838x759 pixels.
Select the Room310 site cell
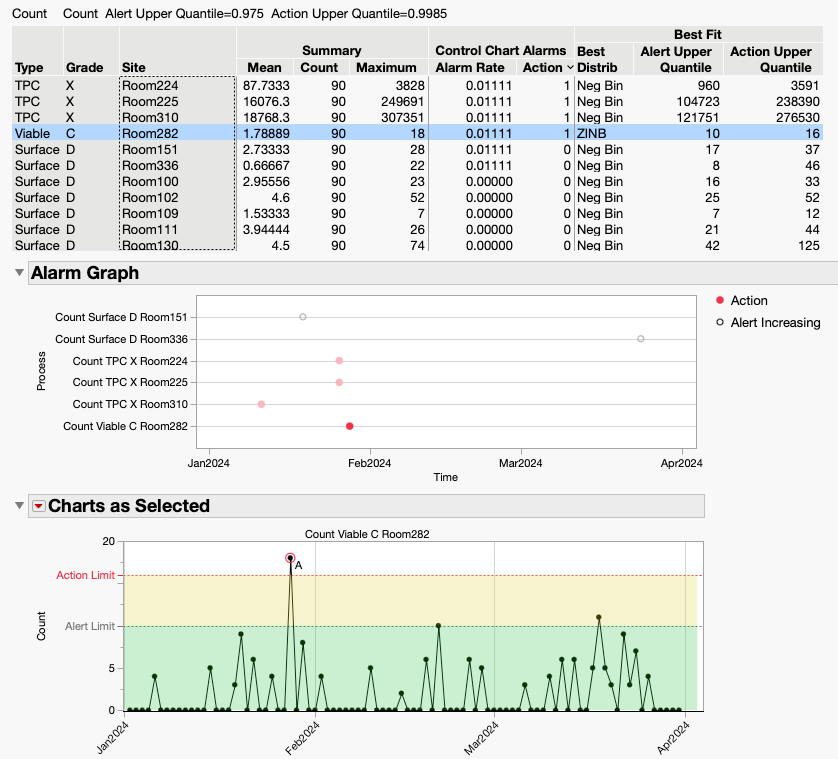(x=150, y=118)
